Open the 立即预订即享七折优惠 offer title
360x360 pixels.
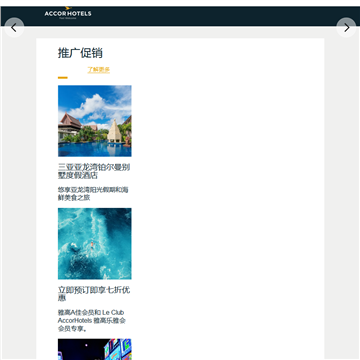(x=94, y=294)
